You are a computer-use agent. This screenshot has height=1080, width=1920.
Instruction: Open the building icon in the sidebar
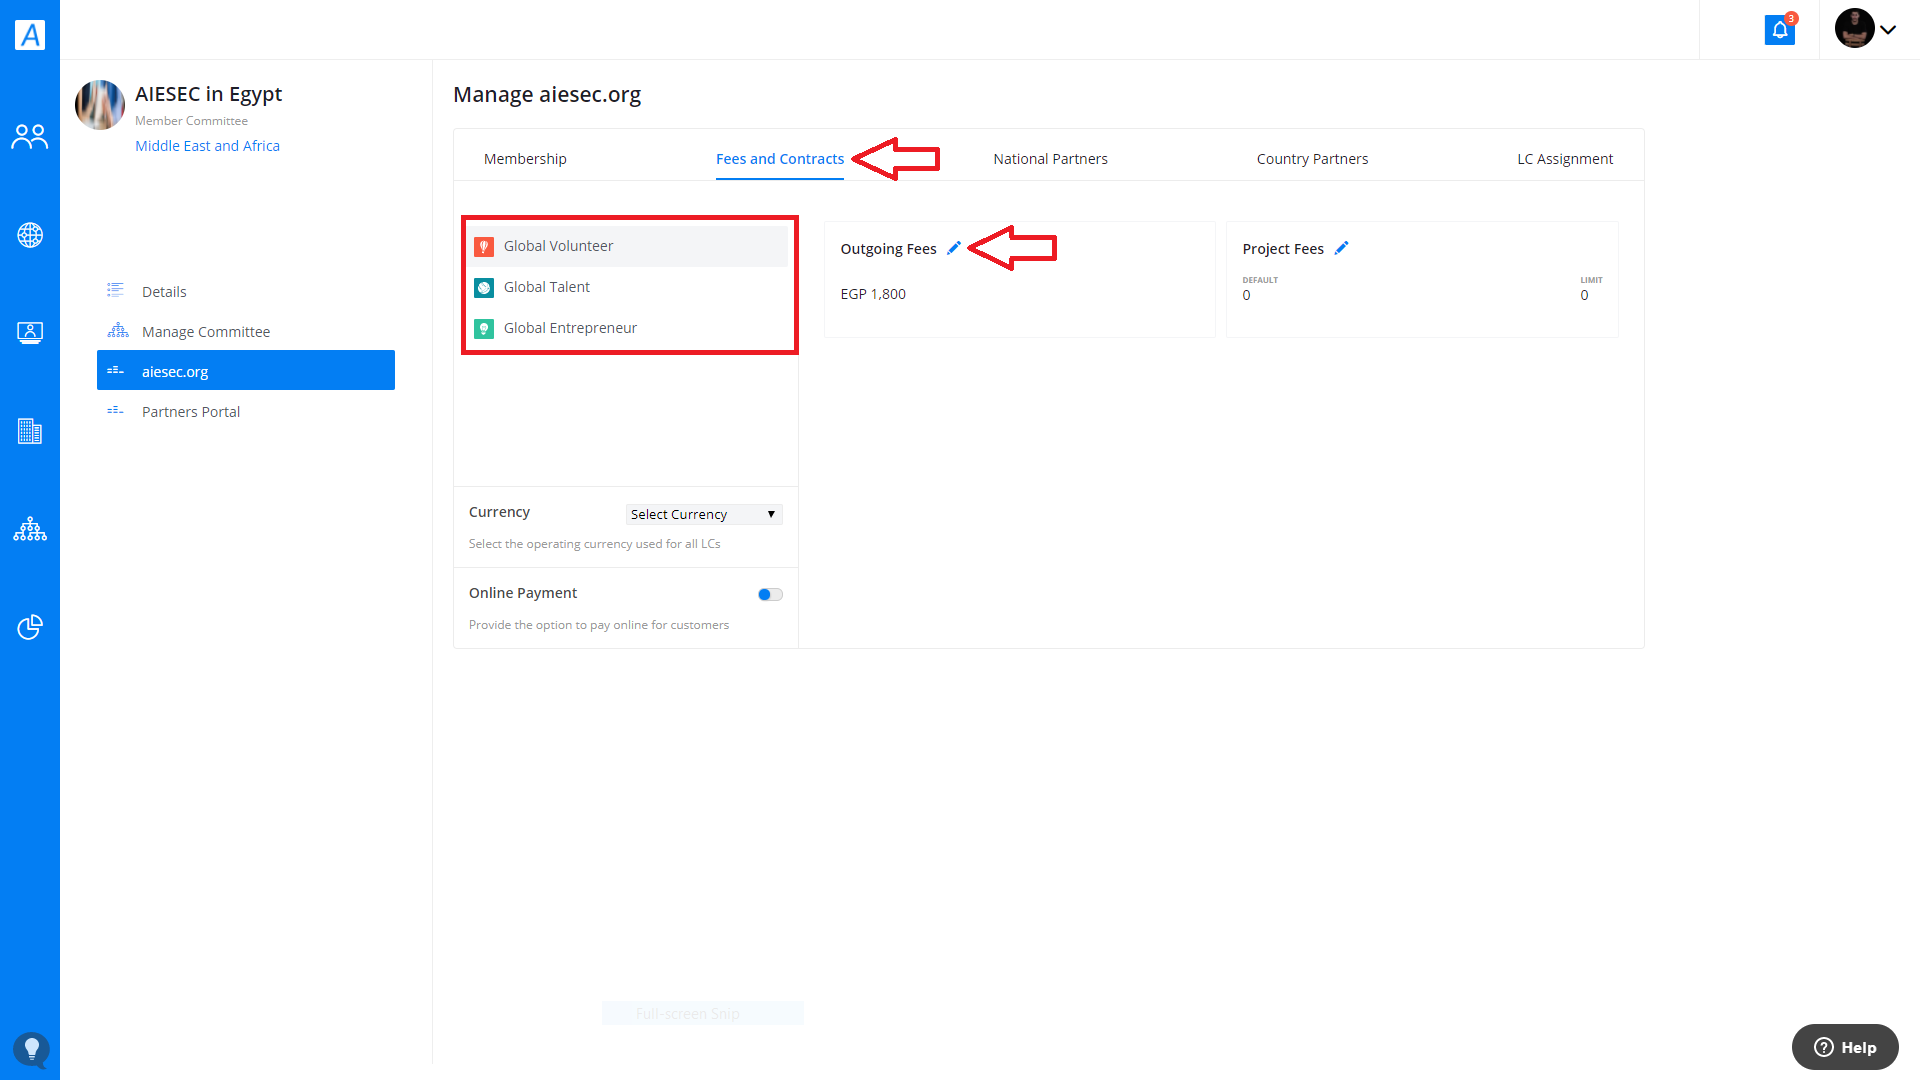tap(30, 431)
